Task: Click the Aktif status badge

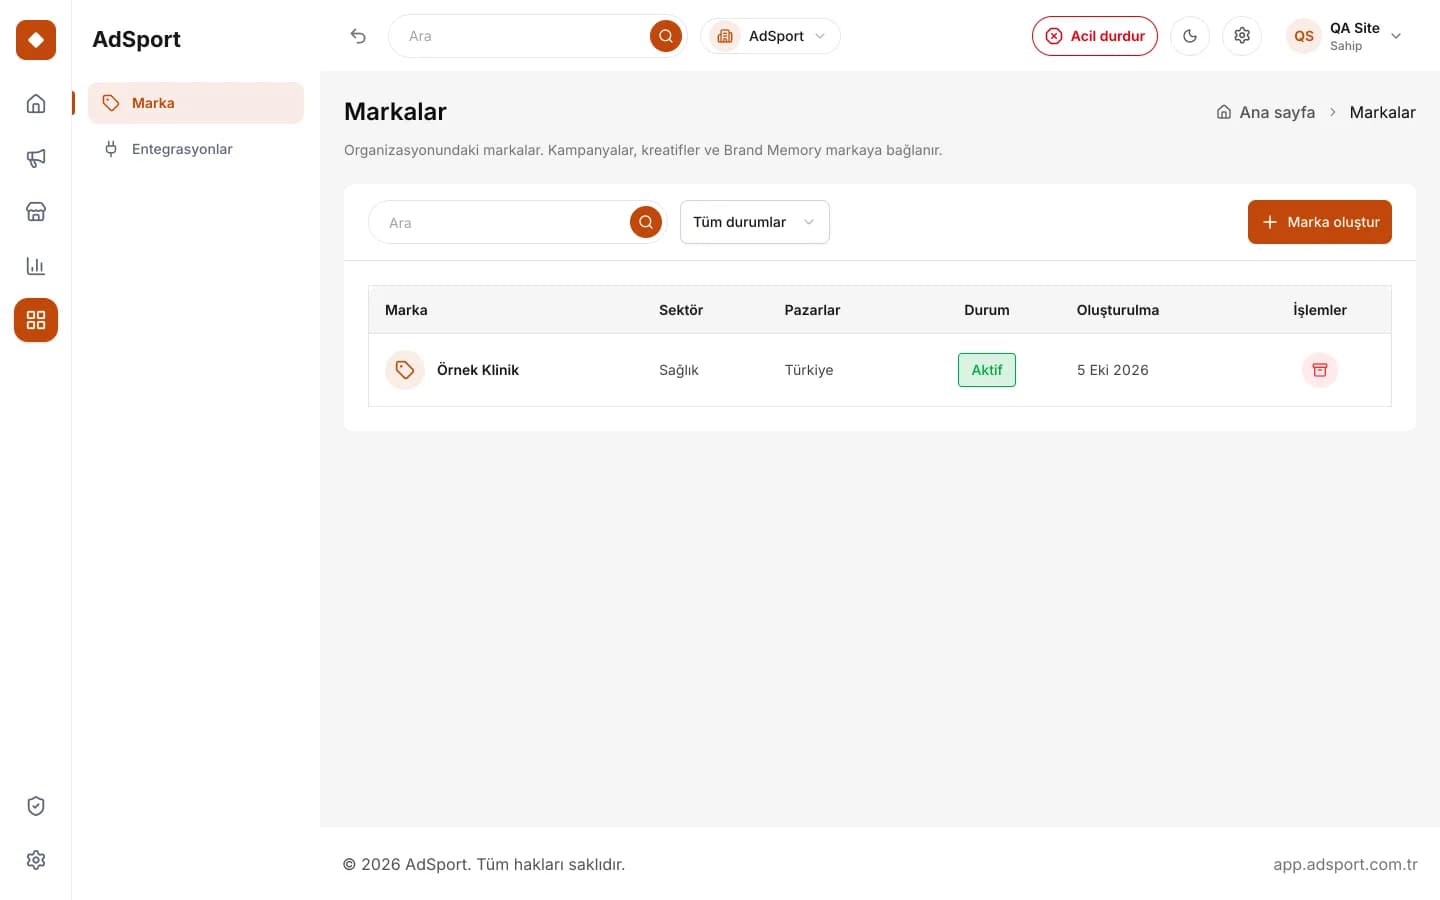Action: [x=987, y=370]
